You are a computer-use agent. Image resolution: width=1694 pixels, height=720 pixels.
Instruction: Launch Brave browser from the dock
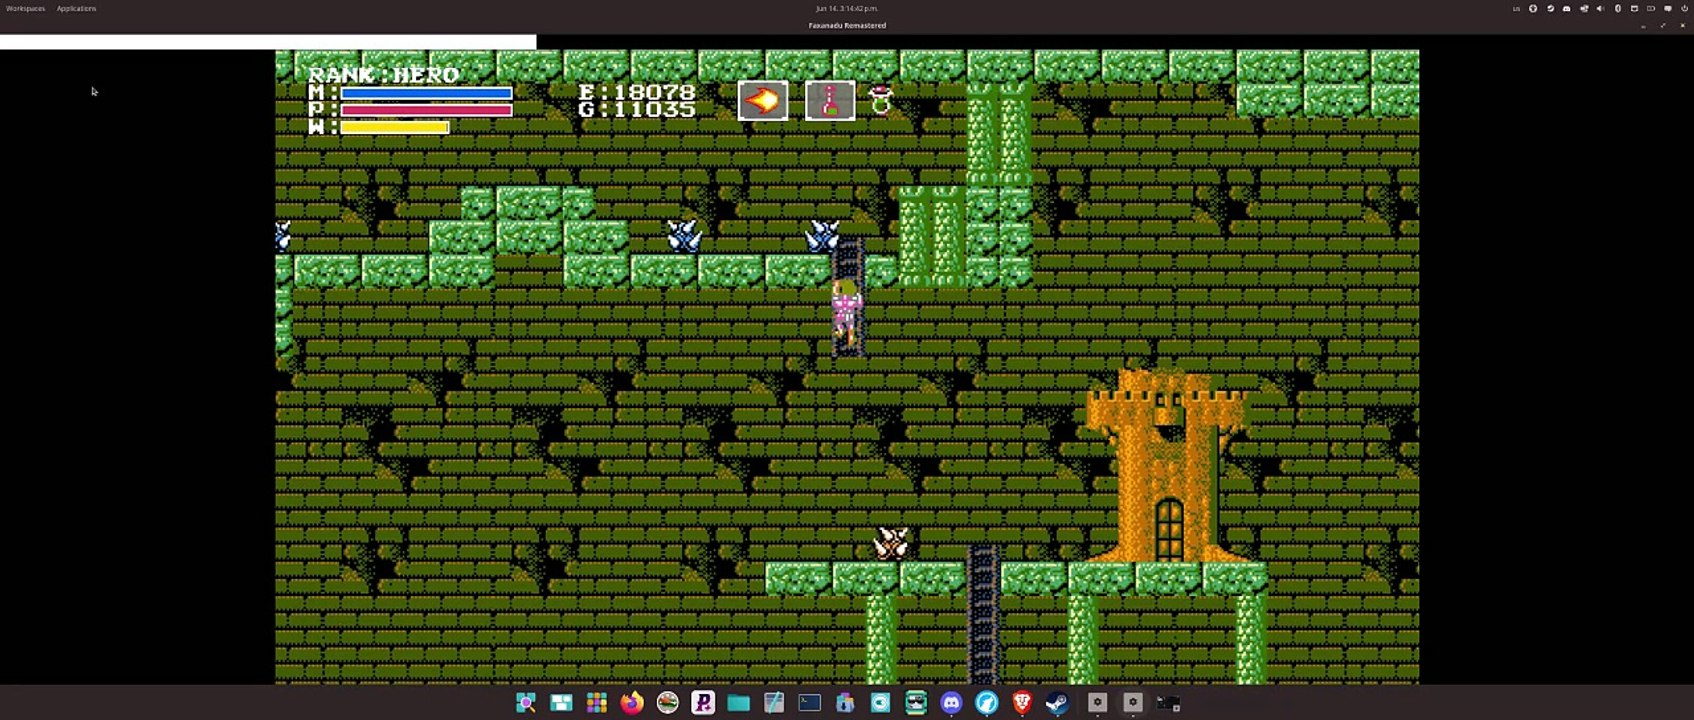click(x=1022, y=703)
